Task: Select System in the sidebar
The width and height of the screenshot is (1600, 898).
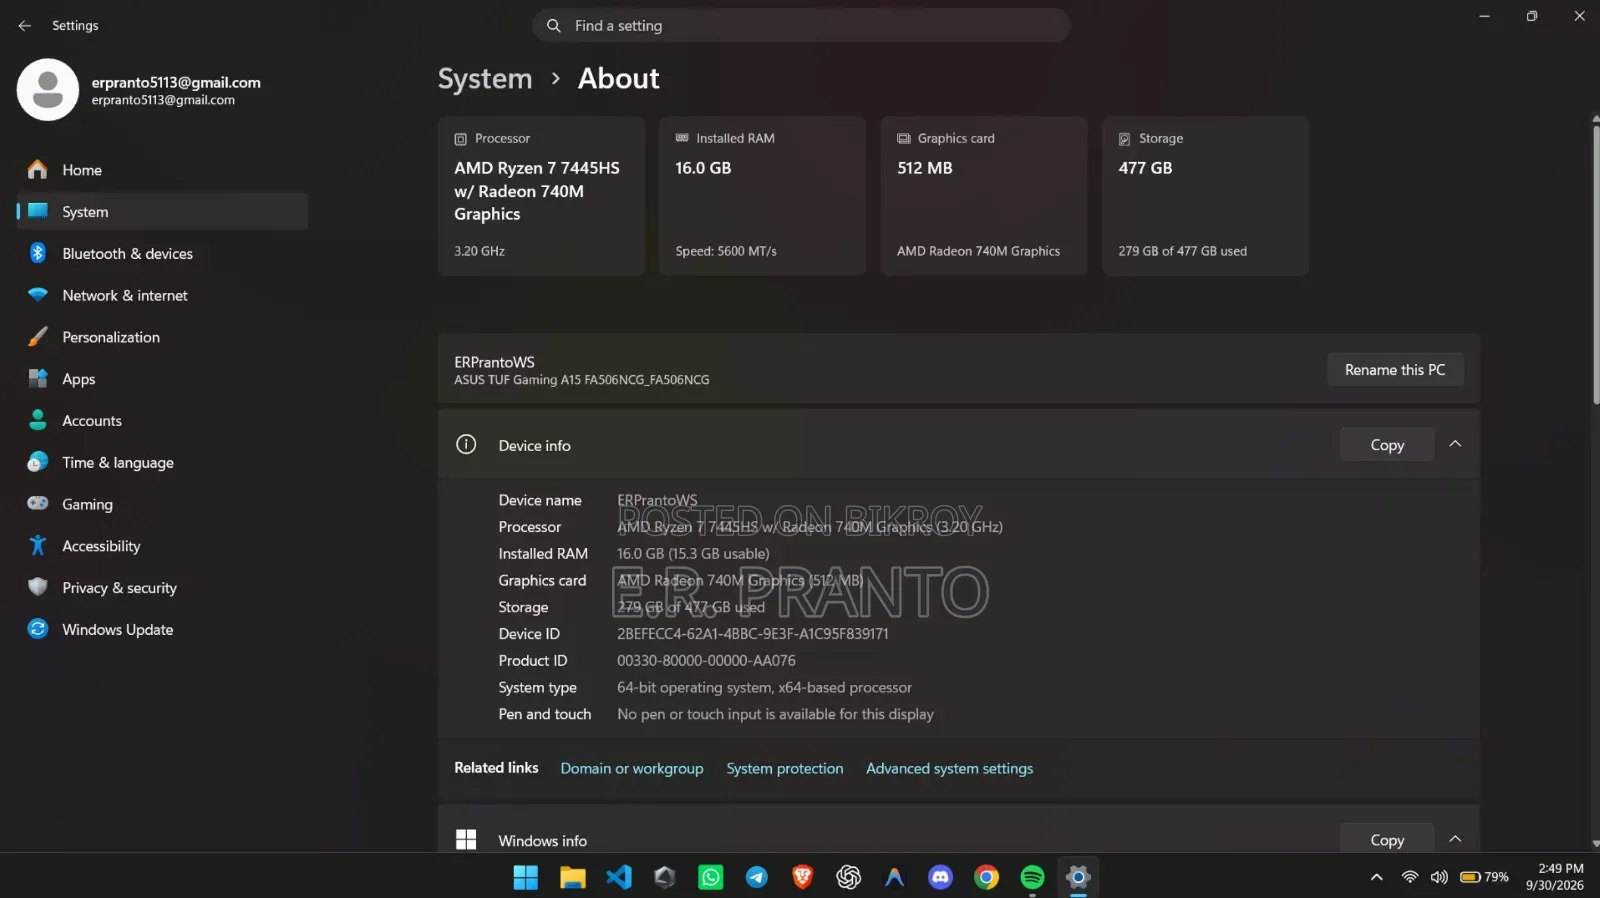Action: coord(162,212)
